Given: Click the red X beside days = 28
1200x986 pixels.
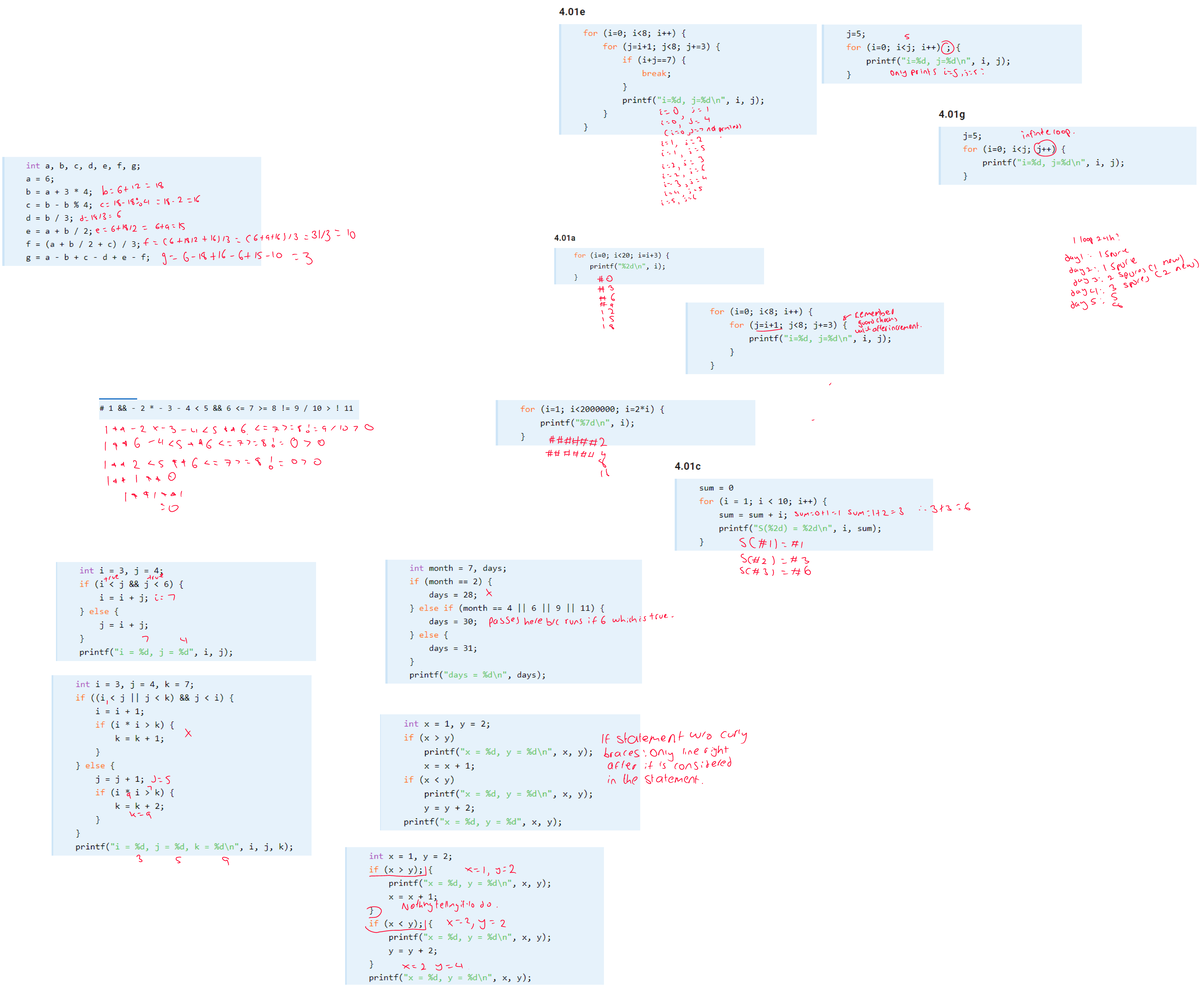Looking at the screenshot, I should tap(476, 594).
